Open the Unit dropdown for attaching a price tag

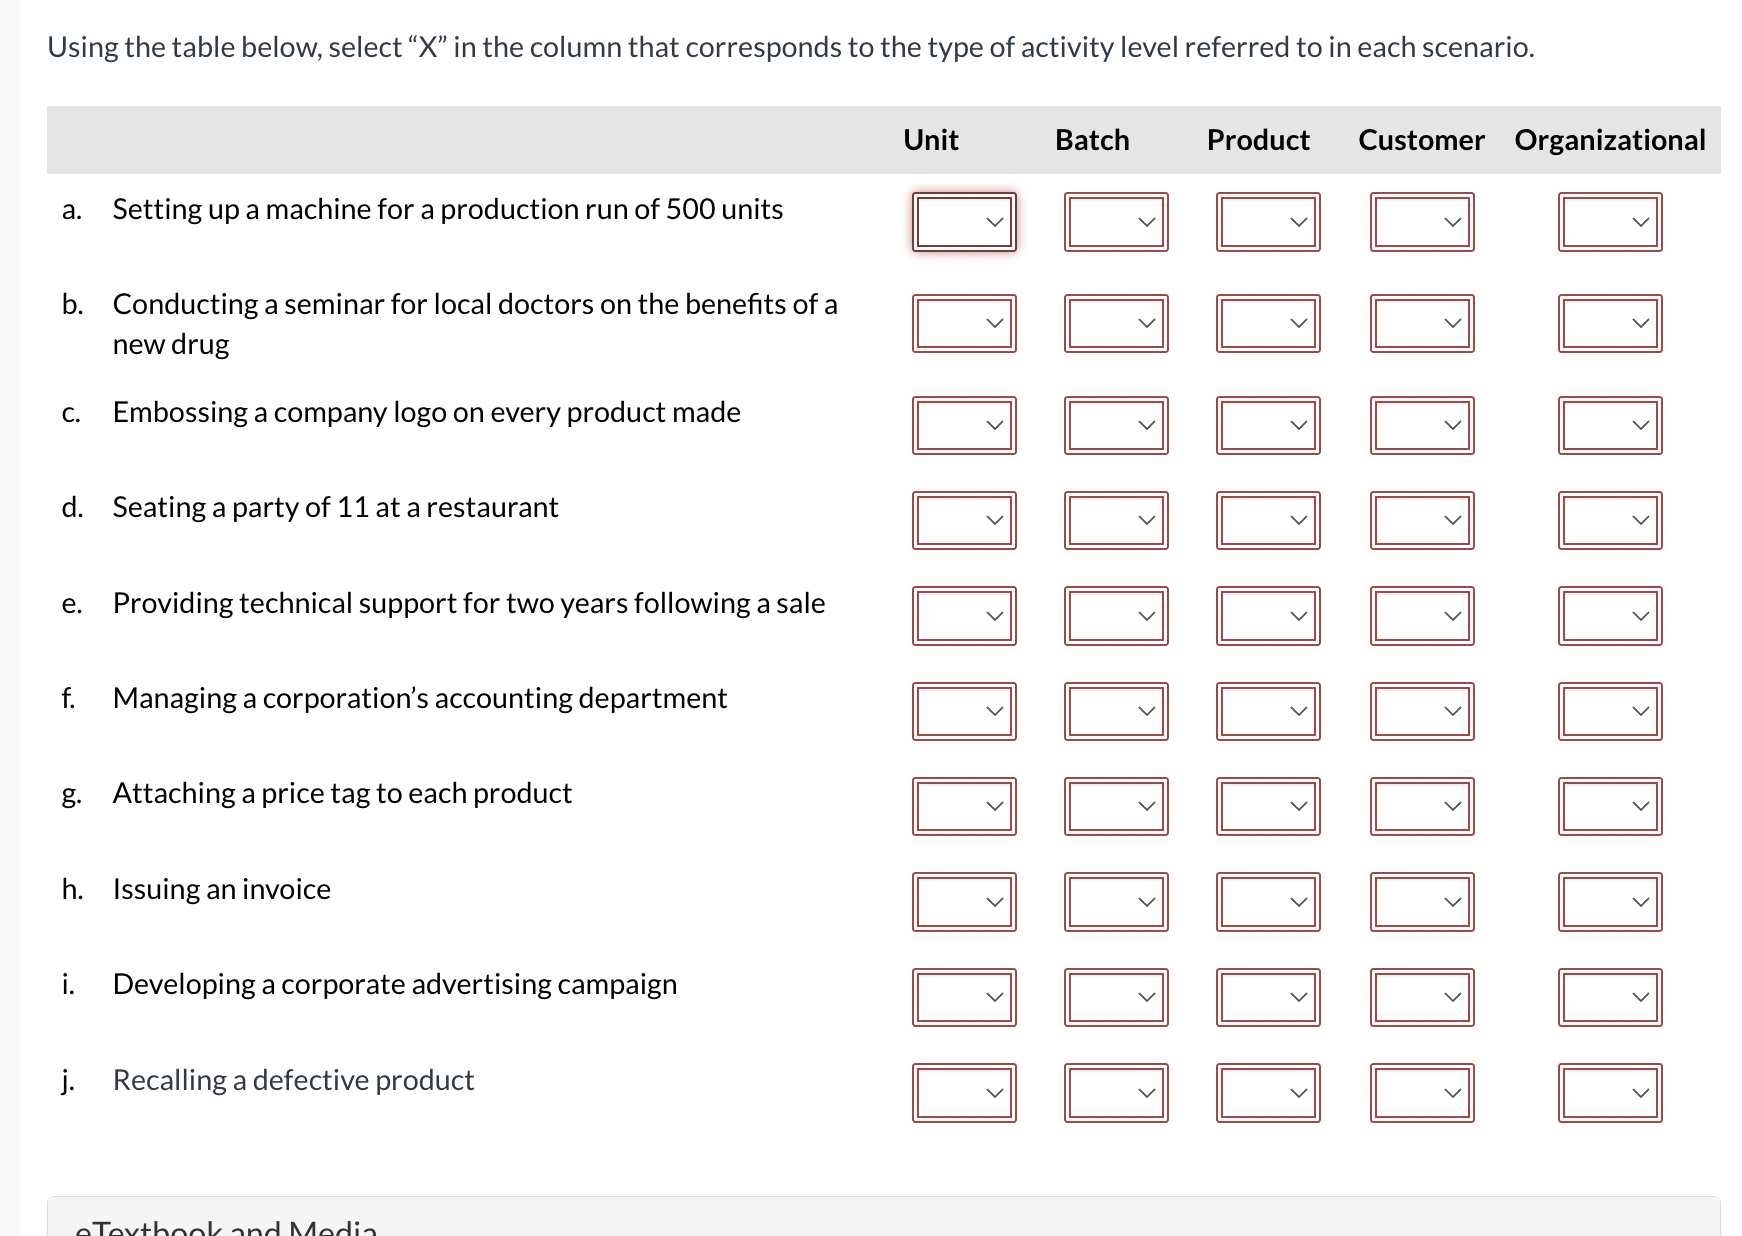[963, 805]
